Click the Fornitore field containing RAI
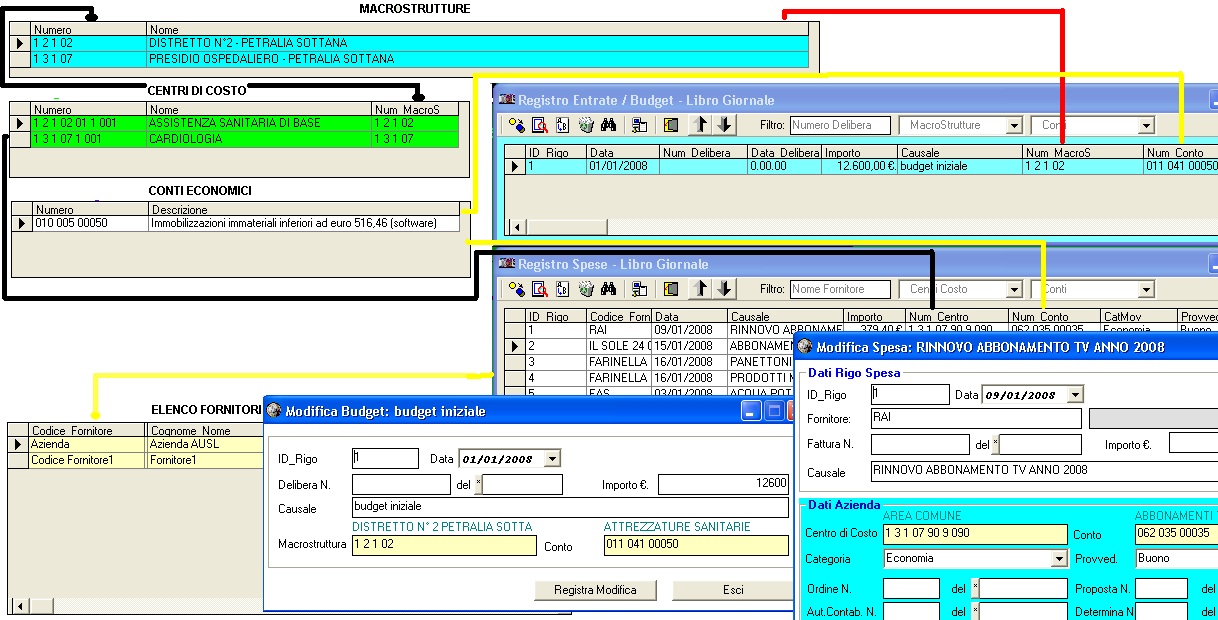Screen dimensions: 1218x620 (x=976, y=418)
